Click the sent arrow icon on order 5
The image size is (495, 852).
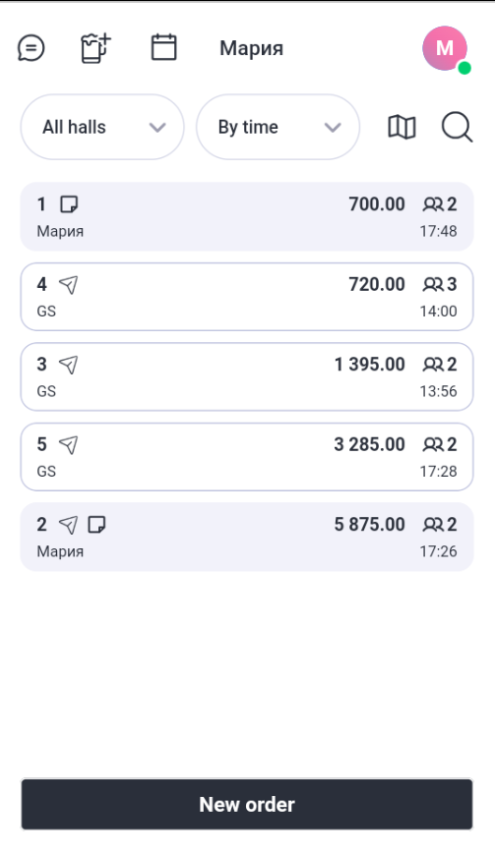pos(68,445)
